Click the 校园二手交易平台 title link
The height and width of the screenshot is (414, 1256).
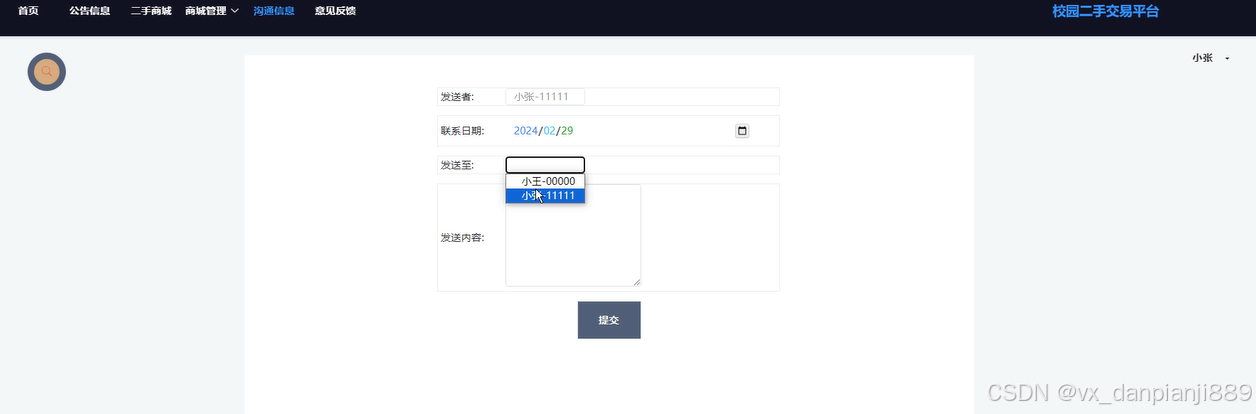click(x=1105, y=11)
